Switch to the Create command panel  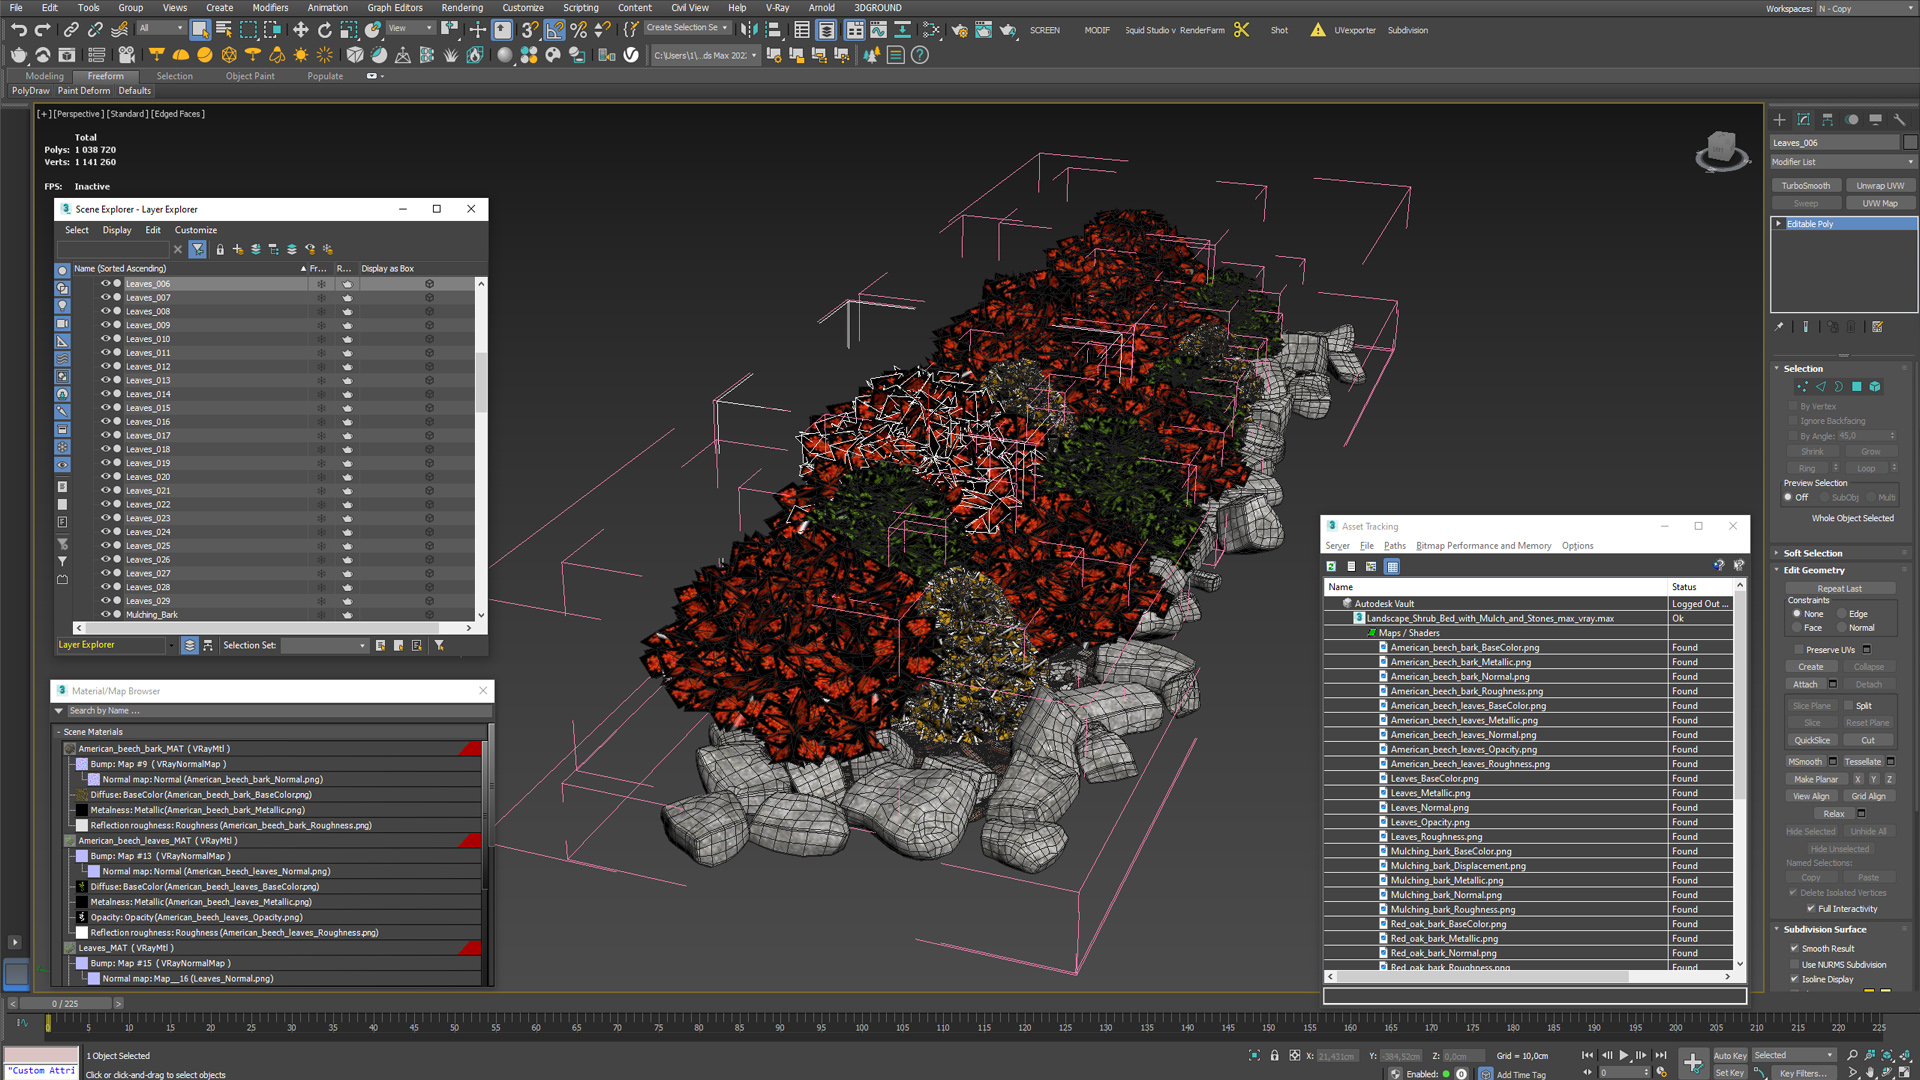coord(1779,119)
